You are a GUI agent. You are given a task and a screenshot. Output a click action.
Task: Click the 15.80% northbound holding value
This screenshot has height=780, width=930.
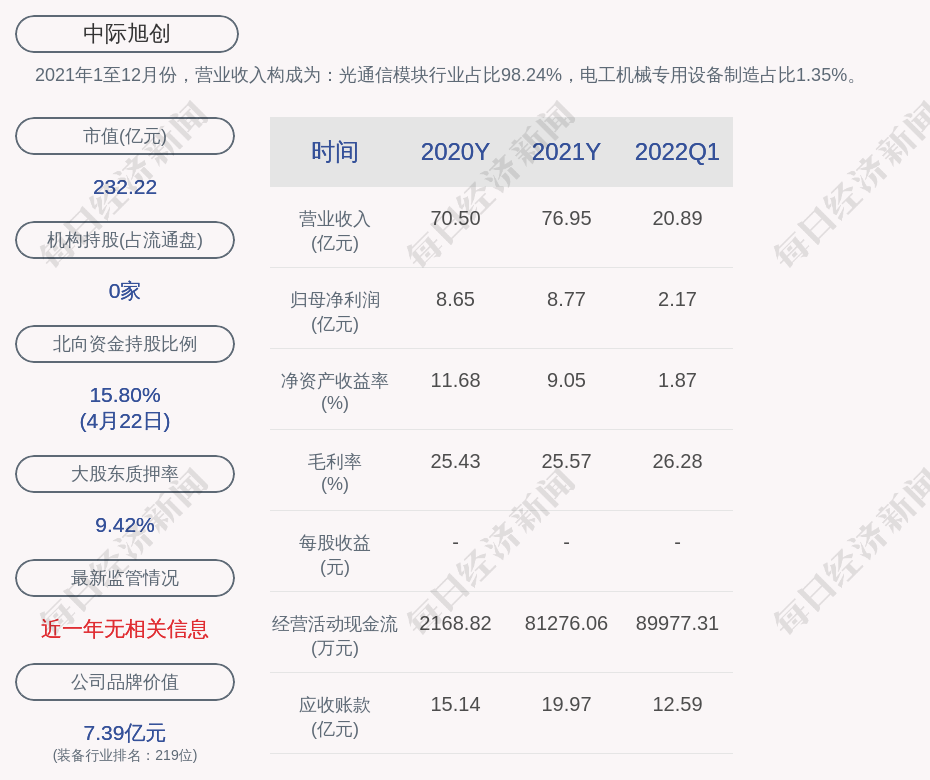pyautogui.click(x=125, y=394)
